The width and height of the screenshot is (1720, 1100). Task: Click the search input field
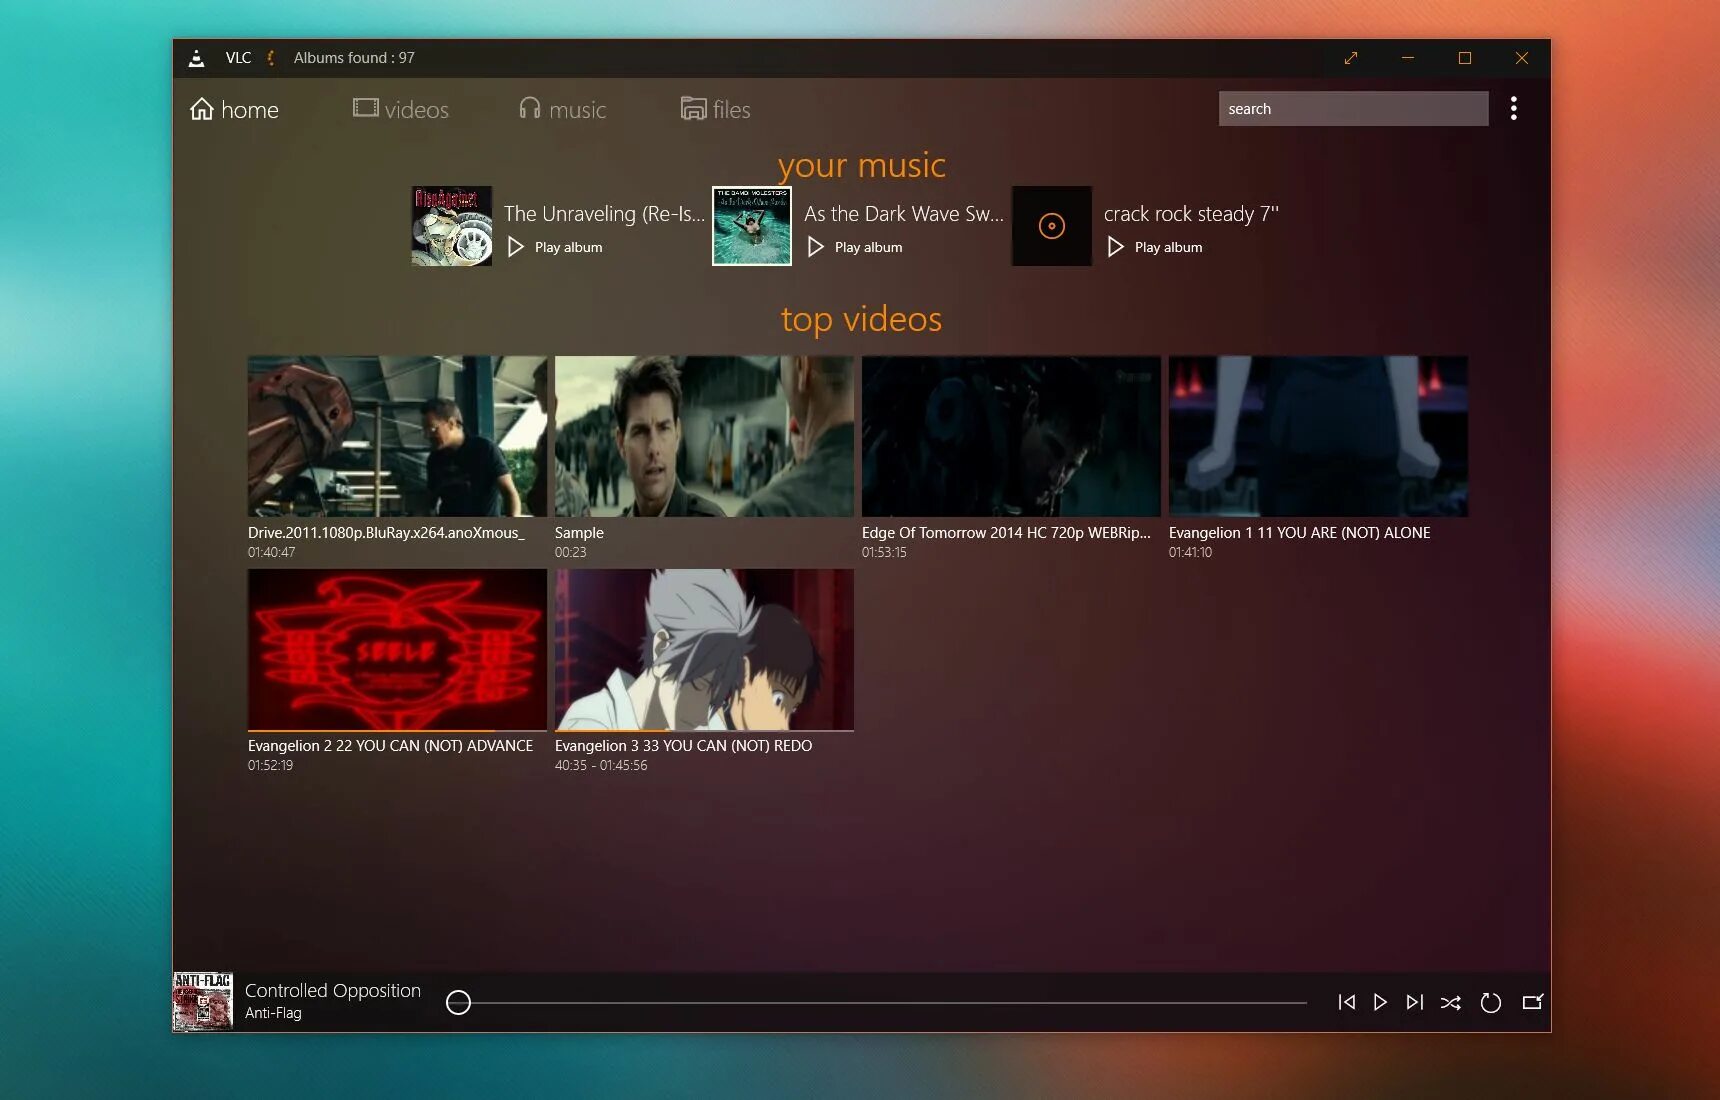click(x=1353, y=108)
